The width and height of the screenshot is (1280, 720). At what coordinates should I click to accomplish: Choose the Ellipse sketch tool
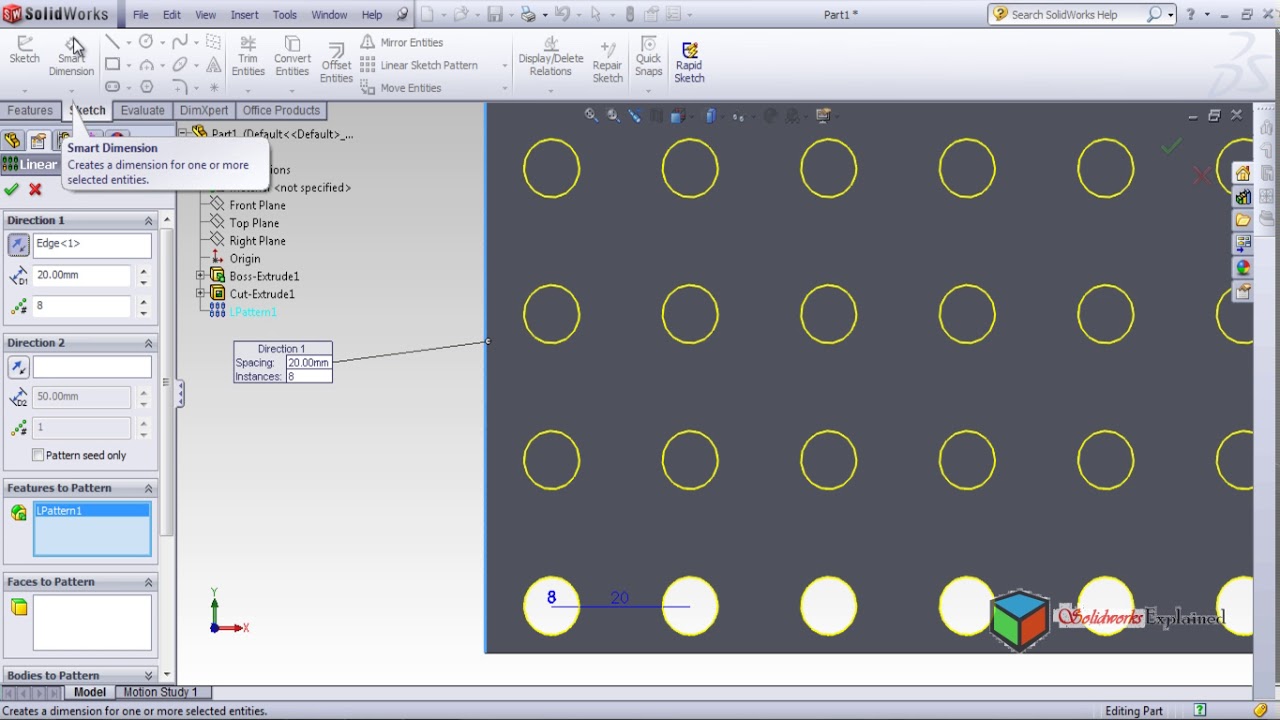click(180, 65)
